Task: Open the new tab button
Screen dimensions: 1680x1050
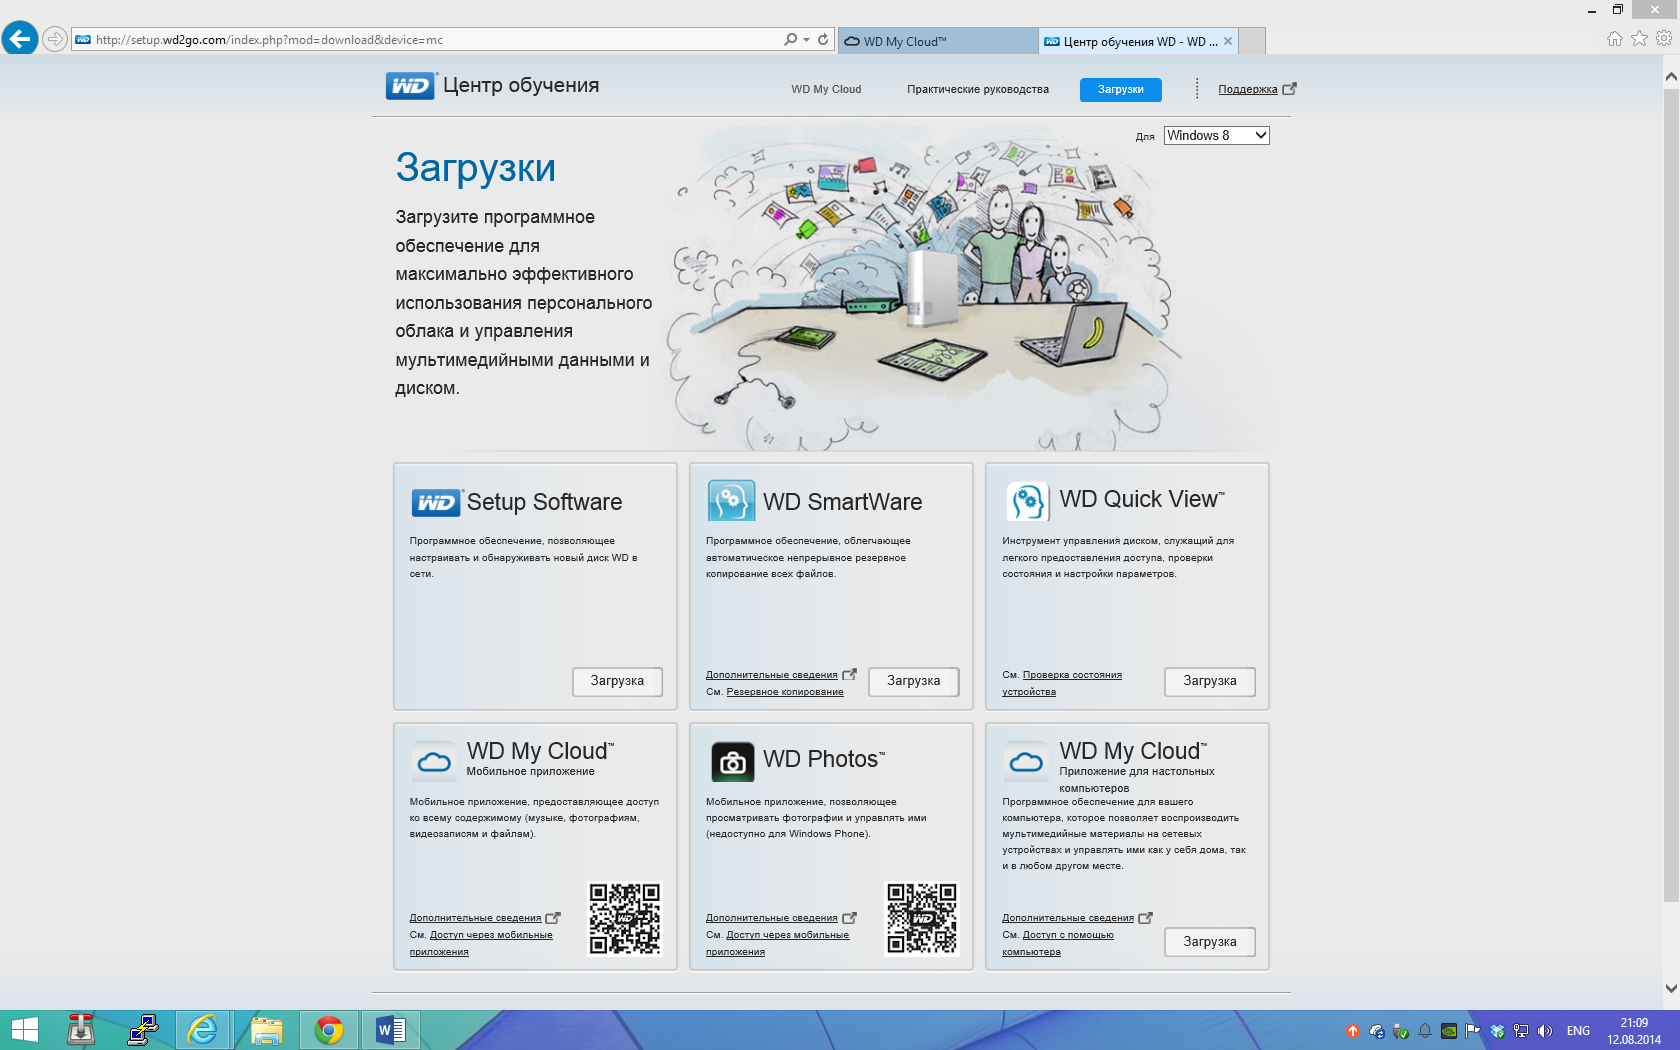Action: point(1252,41)
